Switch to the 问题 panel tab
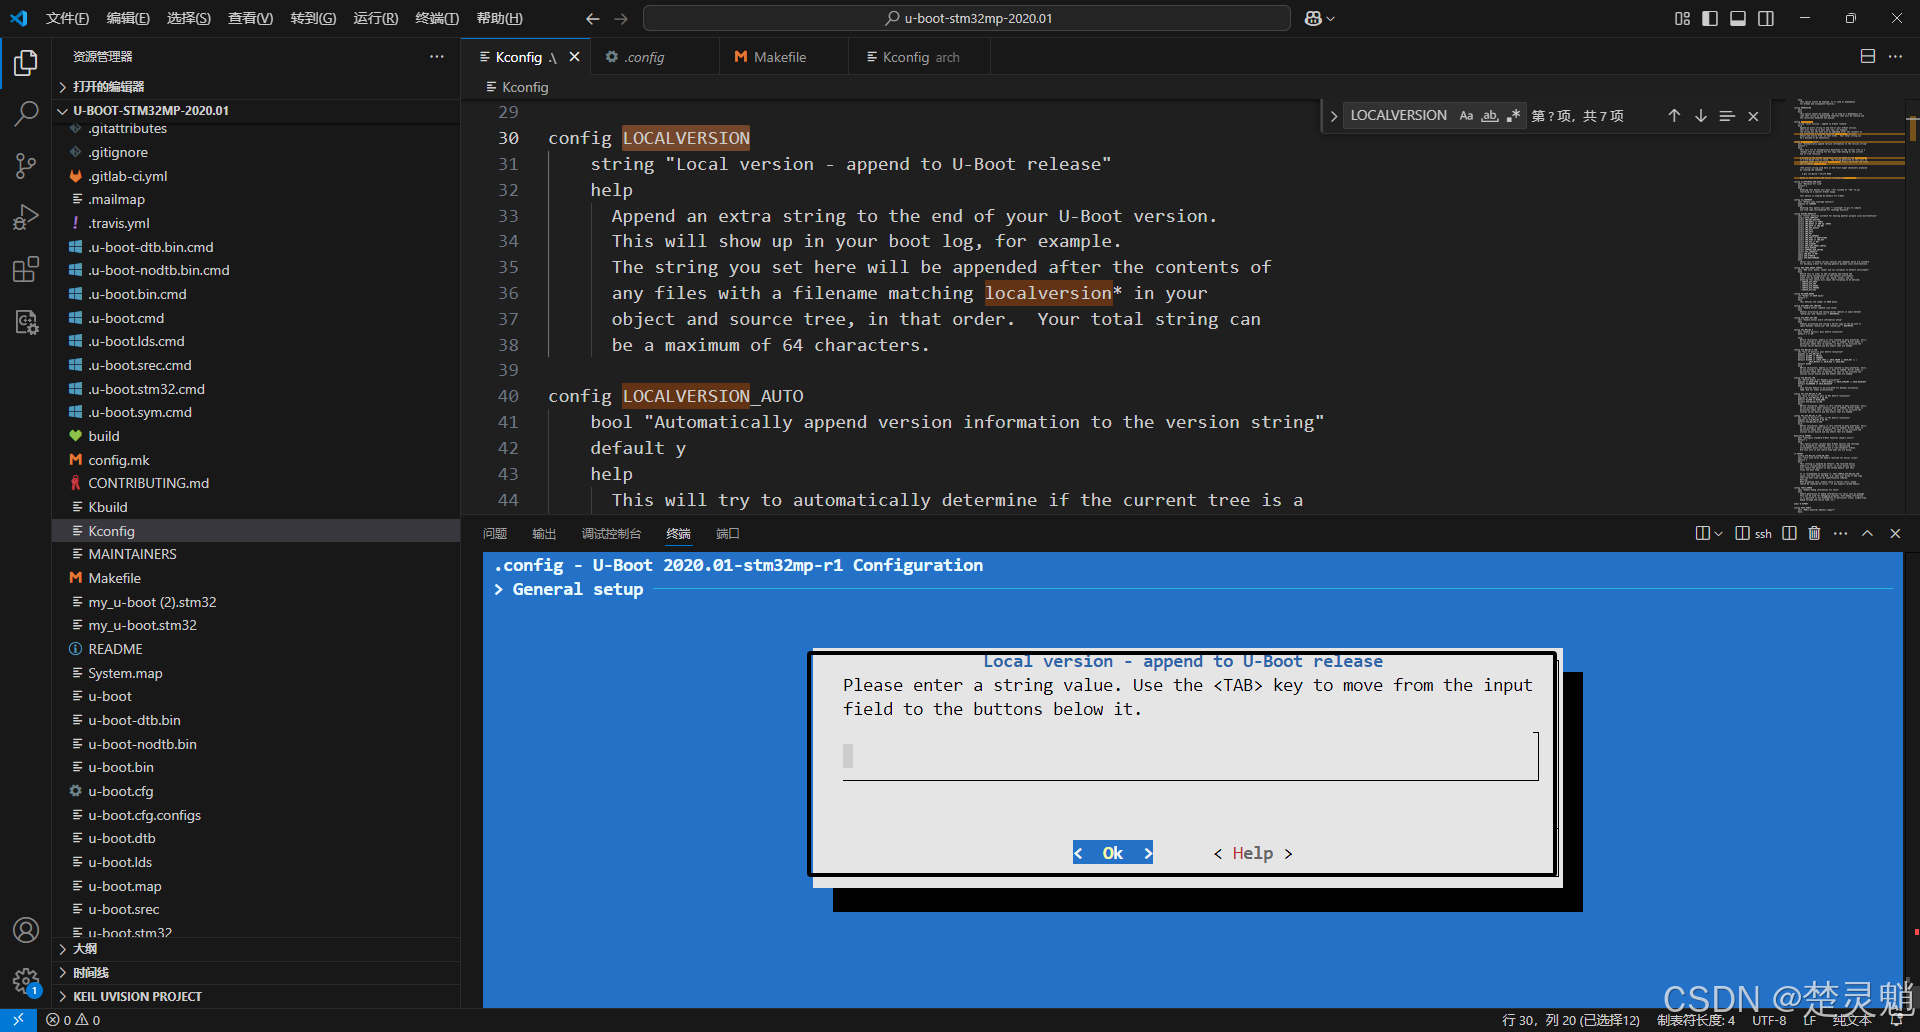The image size is (1920, 1032). click(495, 533)
